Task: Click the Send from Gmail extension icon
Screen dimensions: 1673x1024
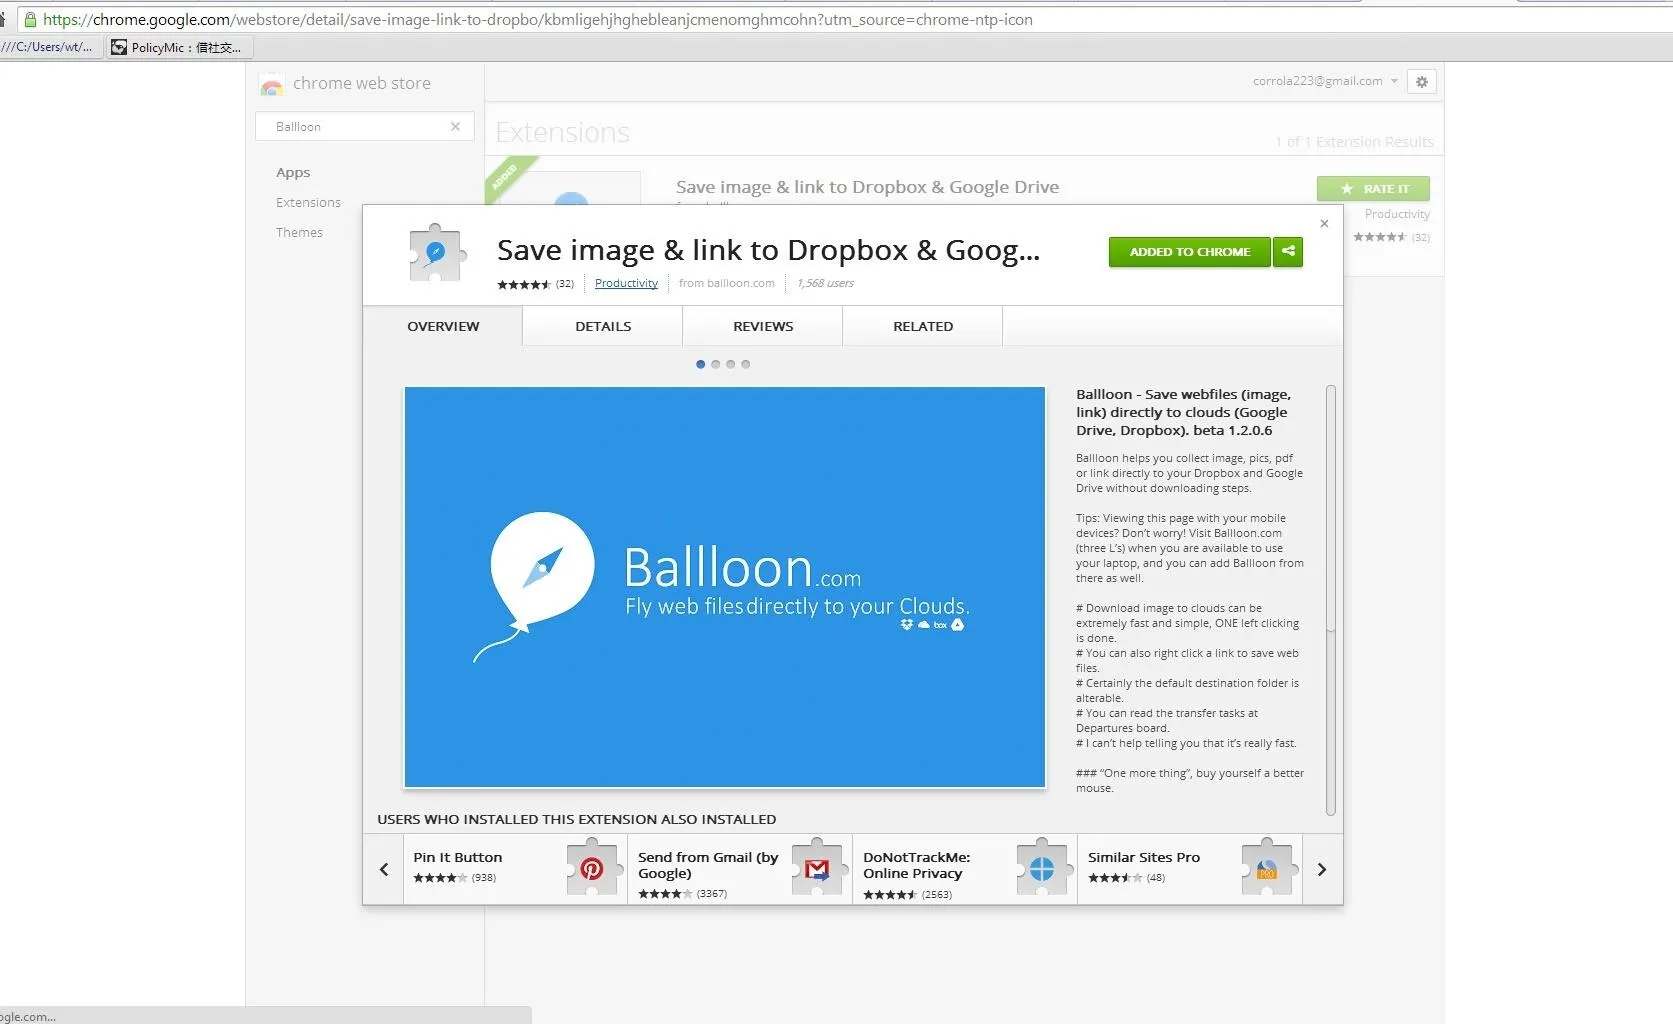Action: (x=819, y=868)
